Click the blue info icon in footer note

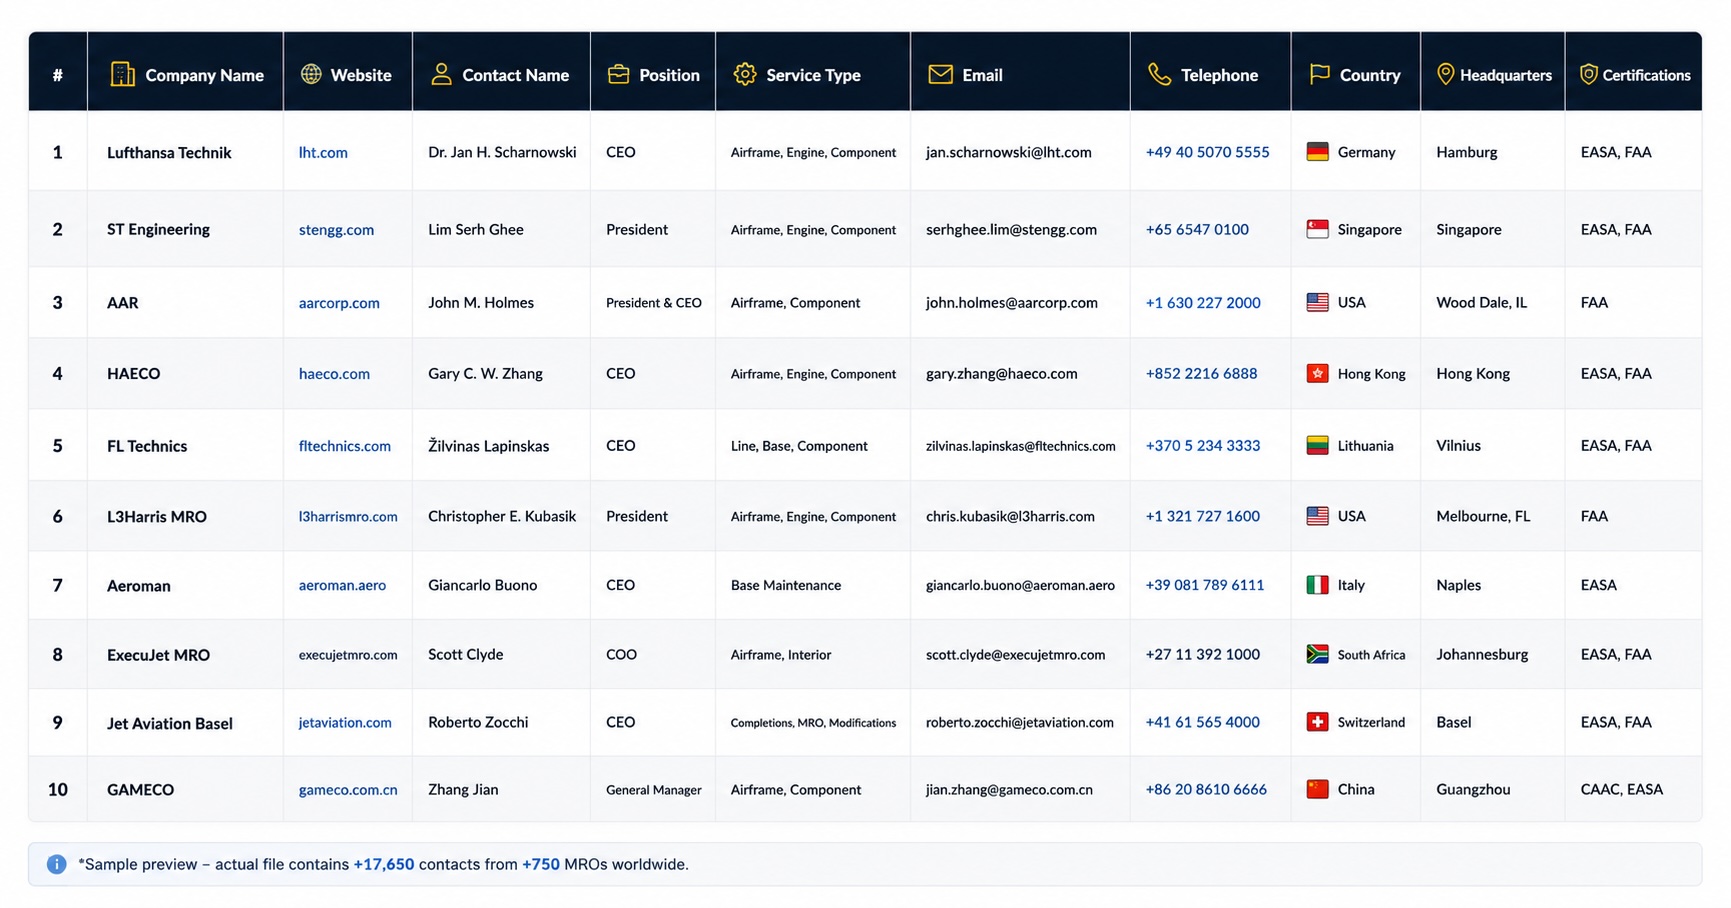coord(57,864)
